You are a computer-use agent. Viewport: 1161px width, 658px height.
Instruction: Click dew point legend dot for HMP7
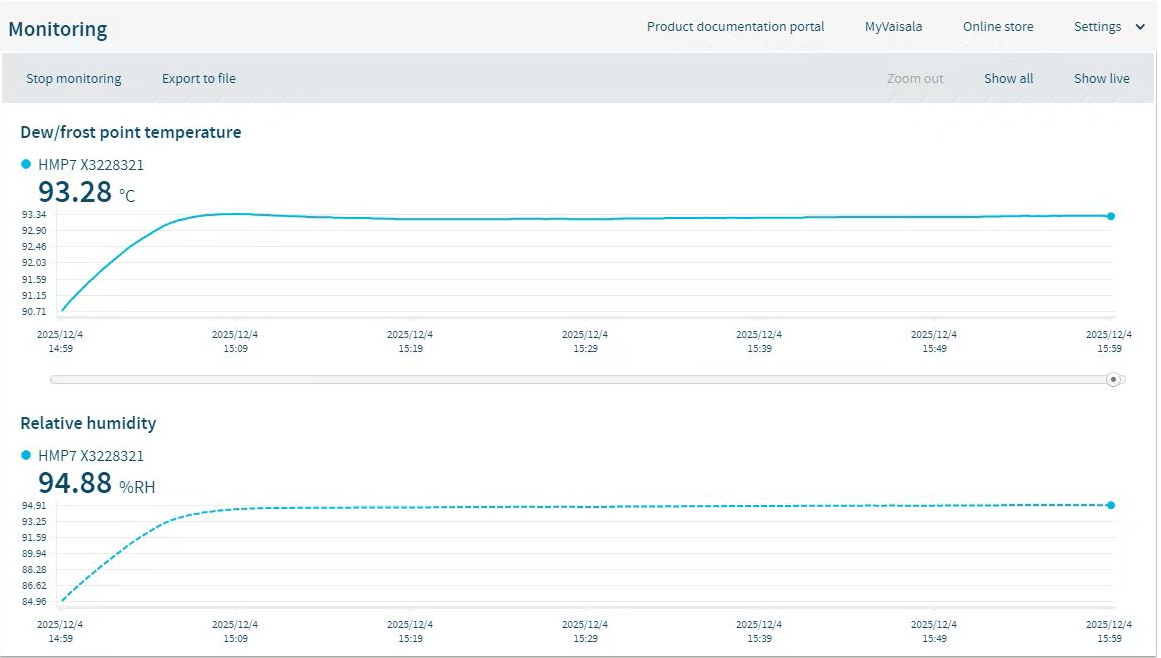(x=26, y=165)
